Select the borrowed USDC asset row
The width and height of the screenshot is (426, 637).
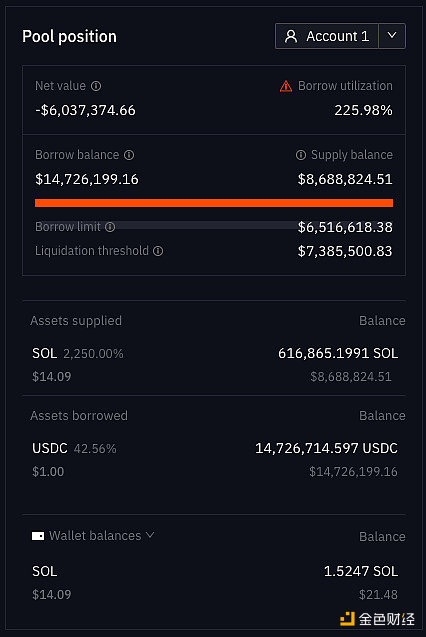click(214, 460)
